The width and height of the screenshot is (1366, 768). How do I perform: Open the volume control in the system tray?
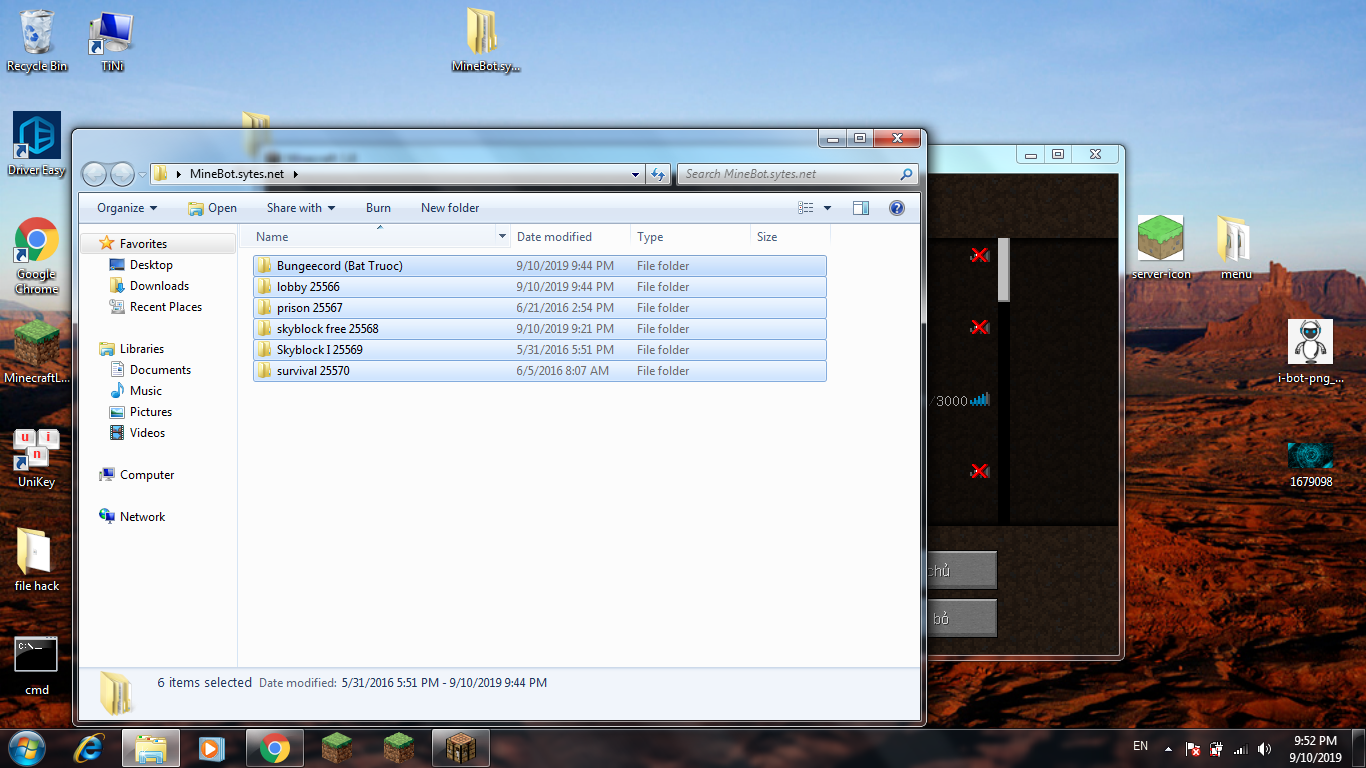pyautogui.click(x=1265, y=748)
